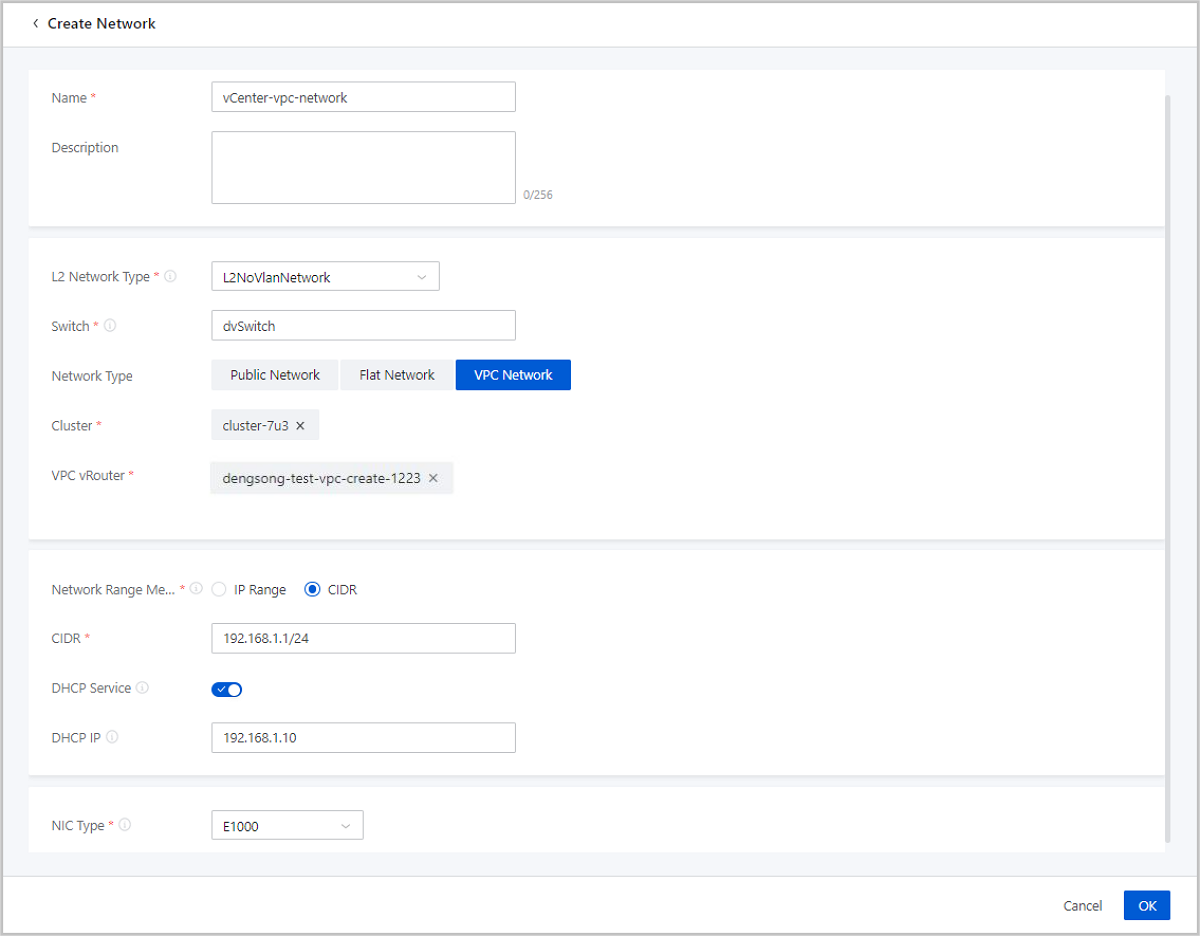
Task: Disable the DHCP Service toggle
Action: [227, 689]
